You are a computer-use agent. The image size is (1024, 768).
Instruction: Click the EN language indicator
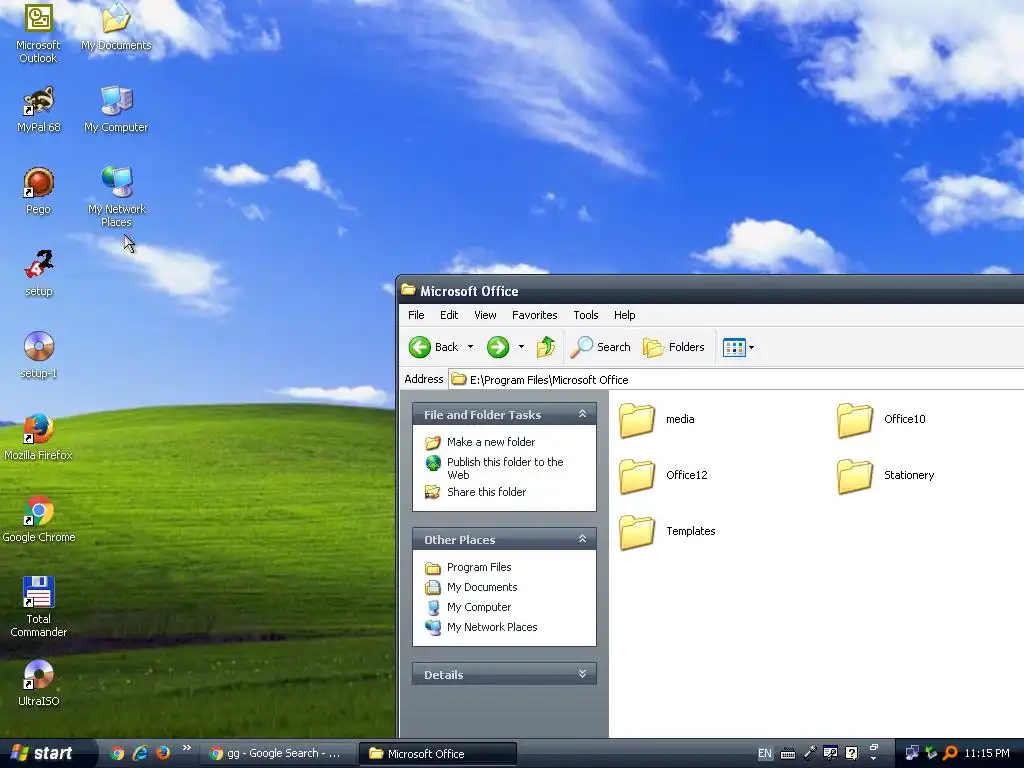pos(764,754)
